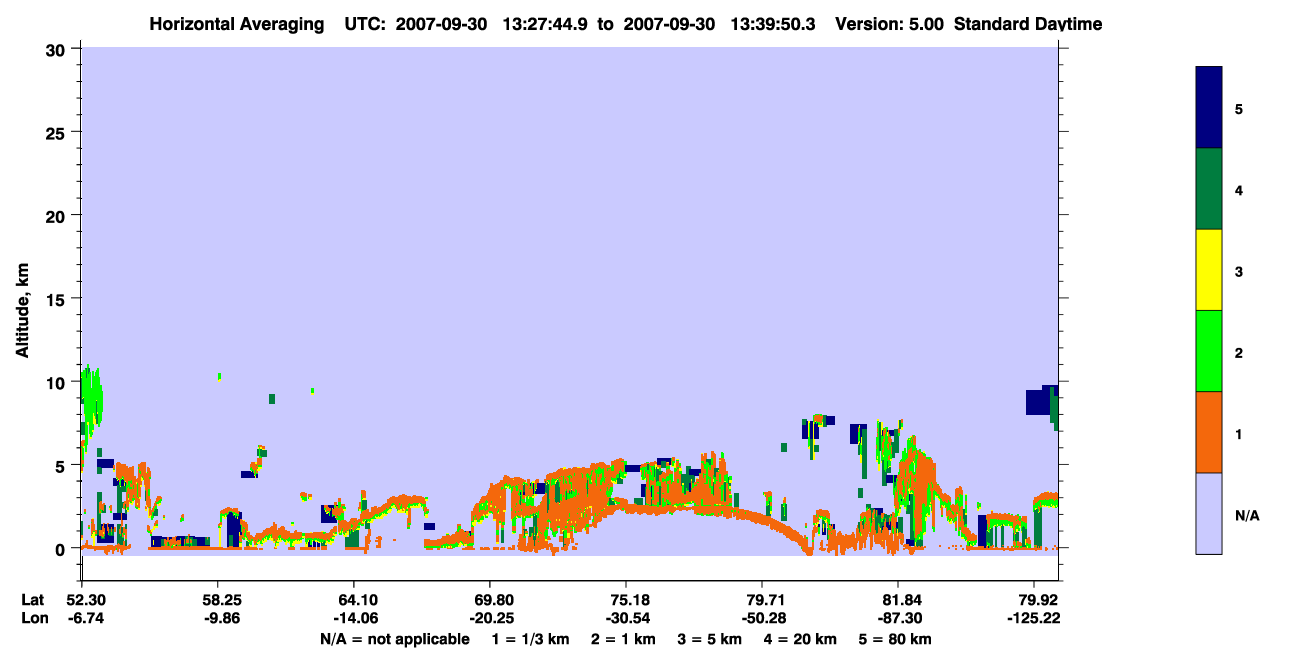The width and height of the screenshot is (1300, 667).
Task: Click the lavender N/A colorbar segment
Action: coord(1209,513)
